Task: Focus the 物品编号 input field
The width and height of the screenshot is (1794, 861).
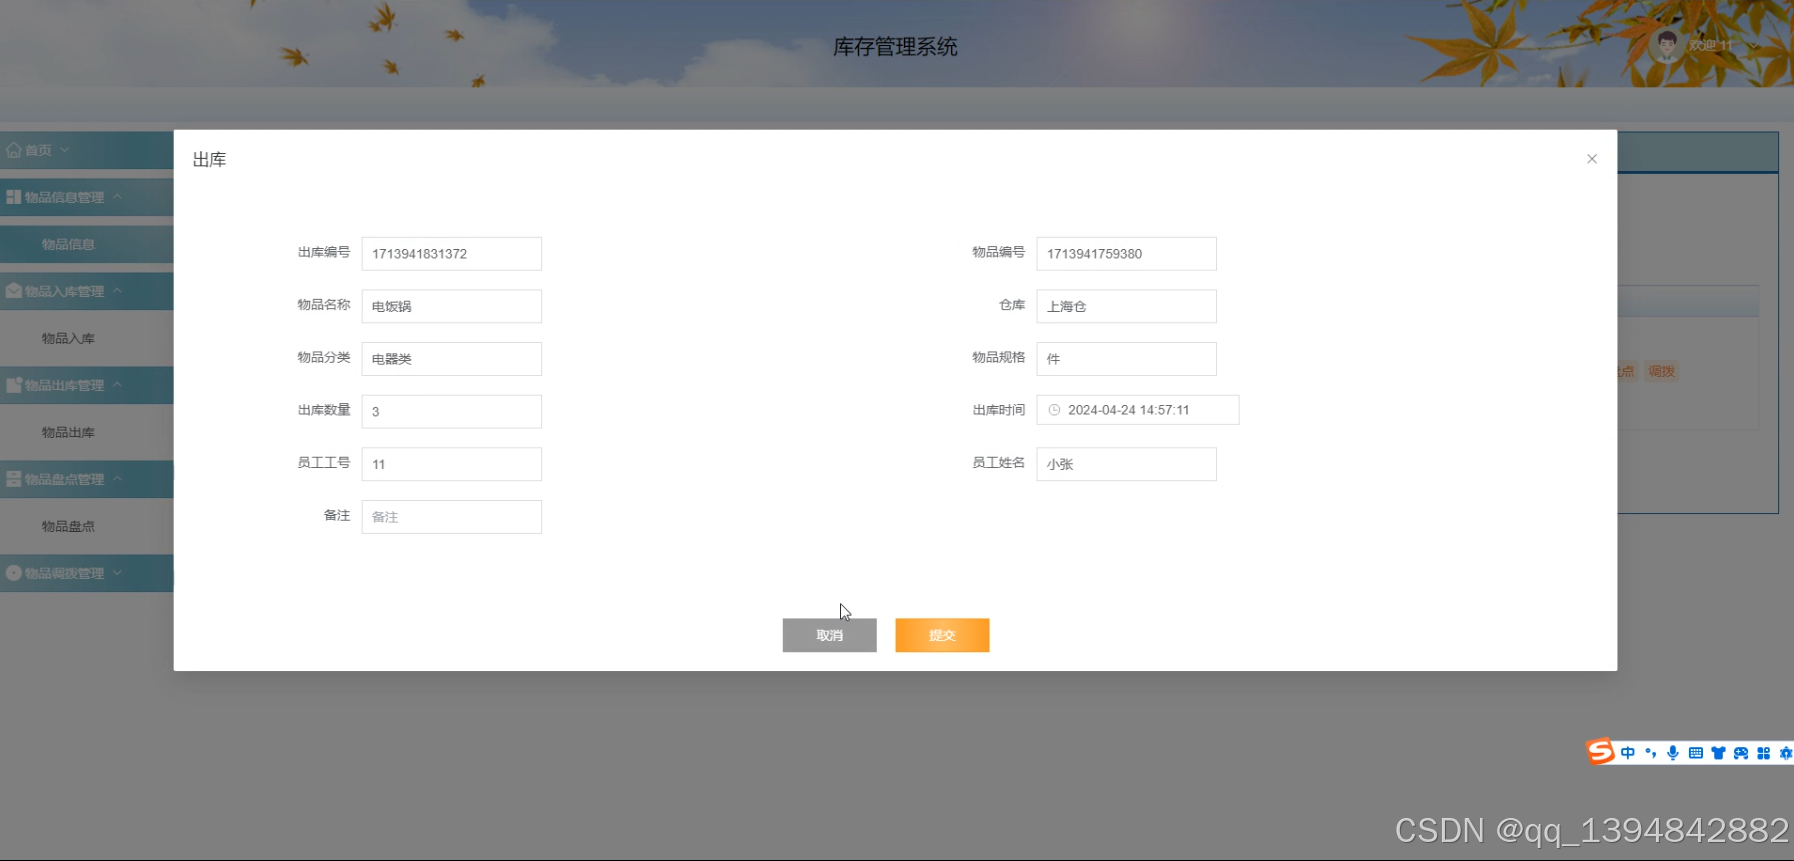Action: [1126, 254]
